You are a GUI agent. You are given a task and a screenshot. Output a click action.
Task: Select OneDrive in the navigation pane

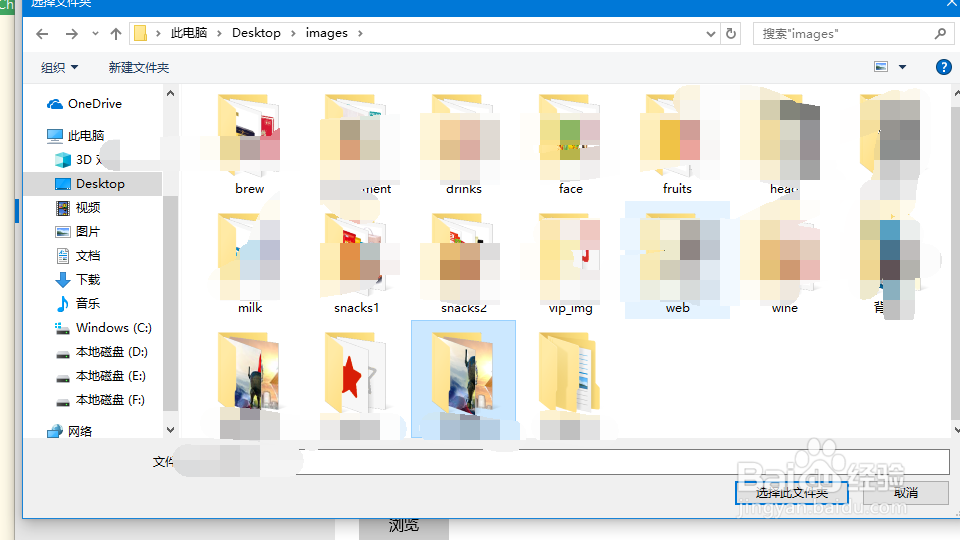(x=84, y=104)
